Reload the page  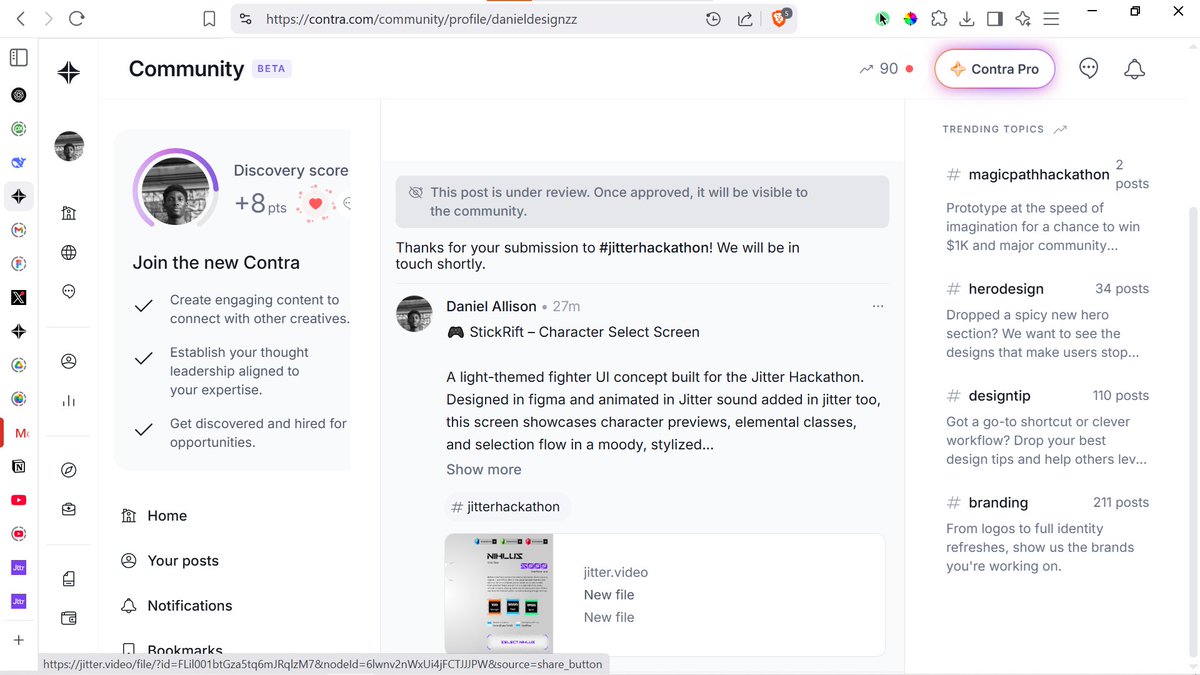pos(77,18)
